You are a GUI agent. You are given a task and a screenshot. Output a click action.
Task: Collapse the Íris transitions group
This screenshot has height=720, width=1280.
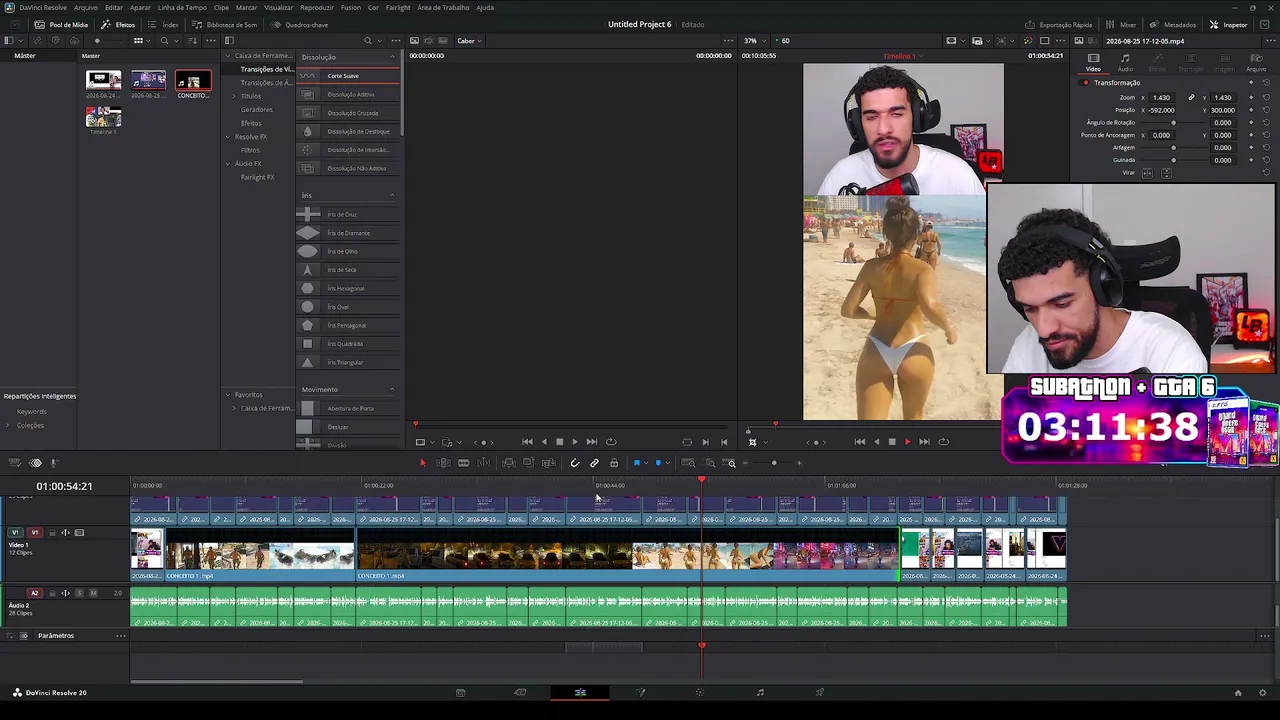tap(392, 195)
